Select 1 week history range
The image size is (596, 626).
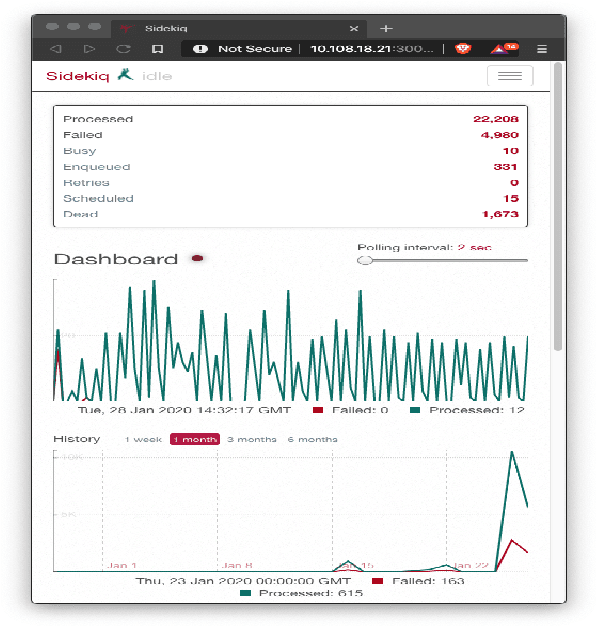click(x=143, y=439)
